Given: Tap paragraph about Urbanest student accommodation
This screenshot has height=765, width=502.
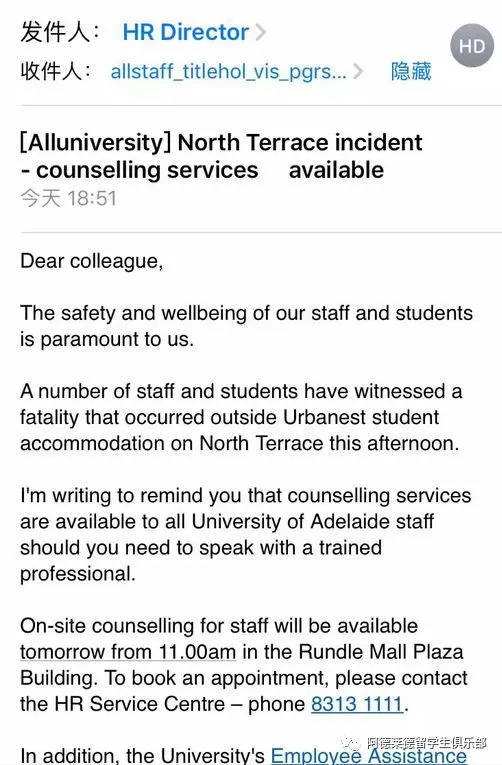Looking at the screenshot, I should click(241, 417).
